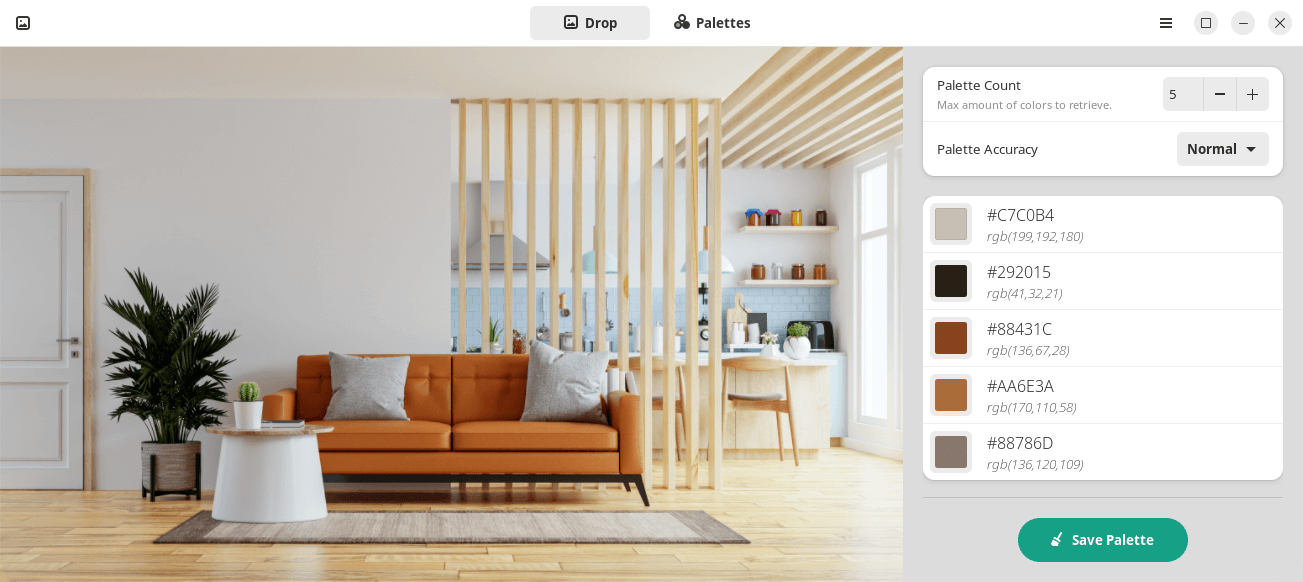The image size is (1303, 582).
Task: Open the Palette Accuracy Normal dropdown
Action: 1223,149
